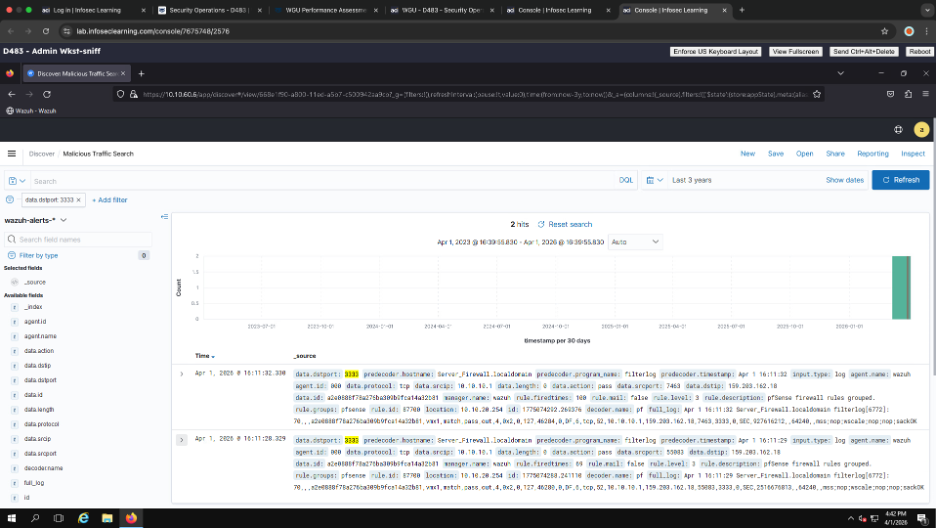
Task: Click Enforce US Keyboard Layout button
Action: (715, 51)
